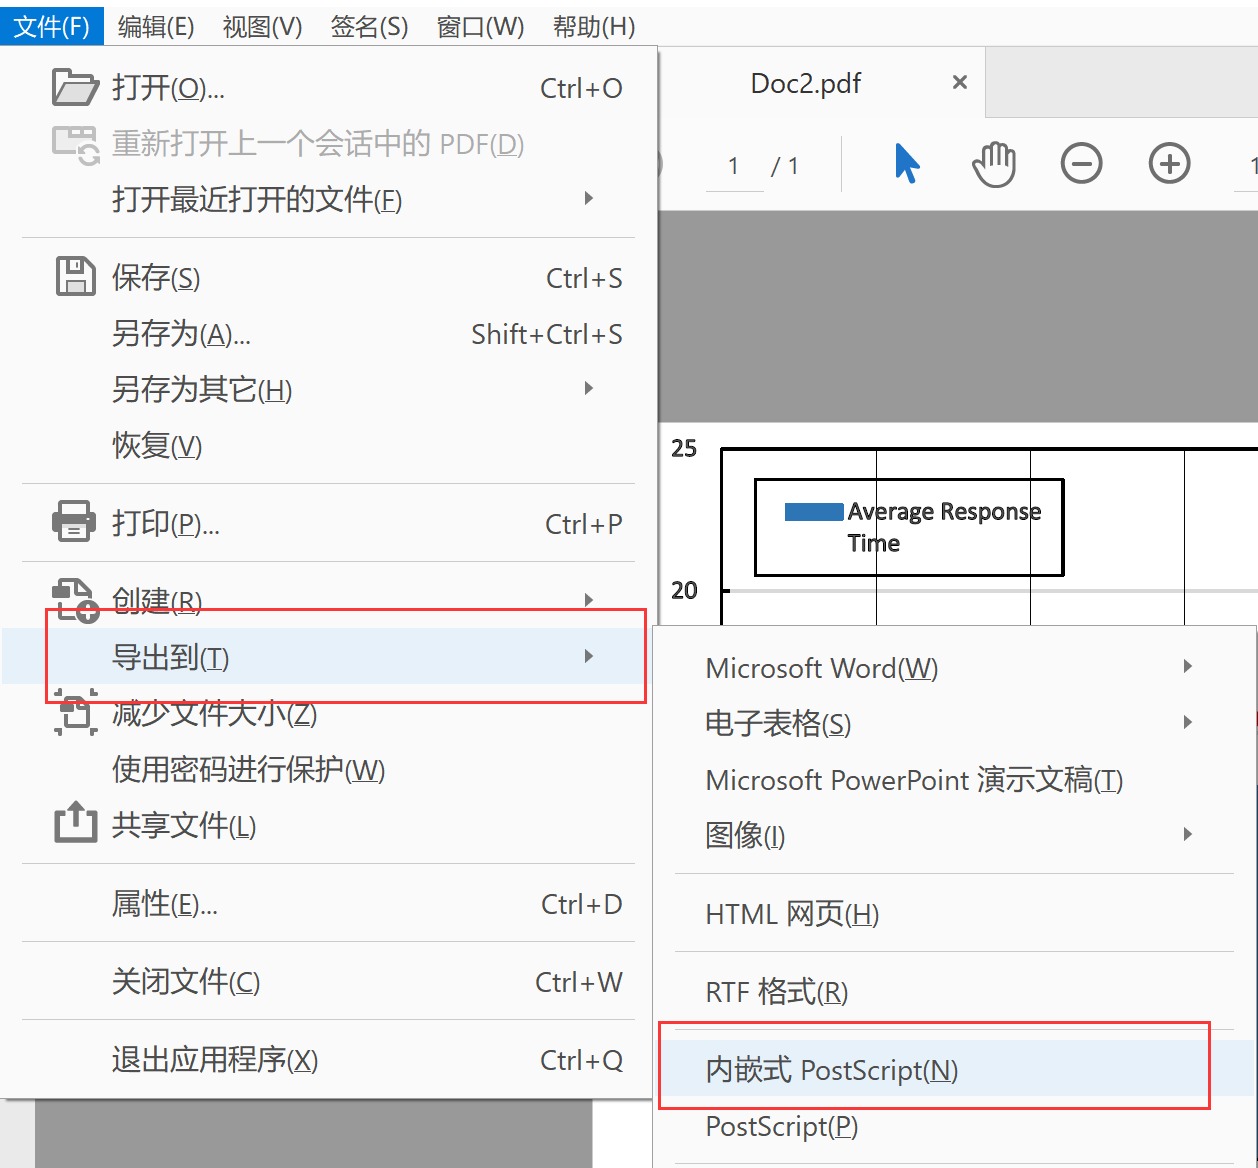The image size is (1258, 1168).
Task: Activate the selection arrow tool
Action: 907,163
